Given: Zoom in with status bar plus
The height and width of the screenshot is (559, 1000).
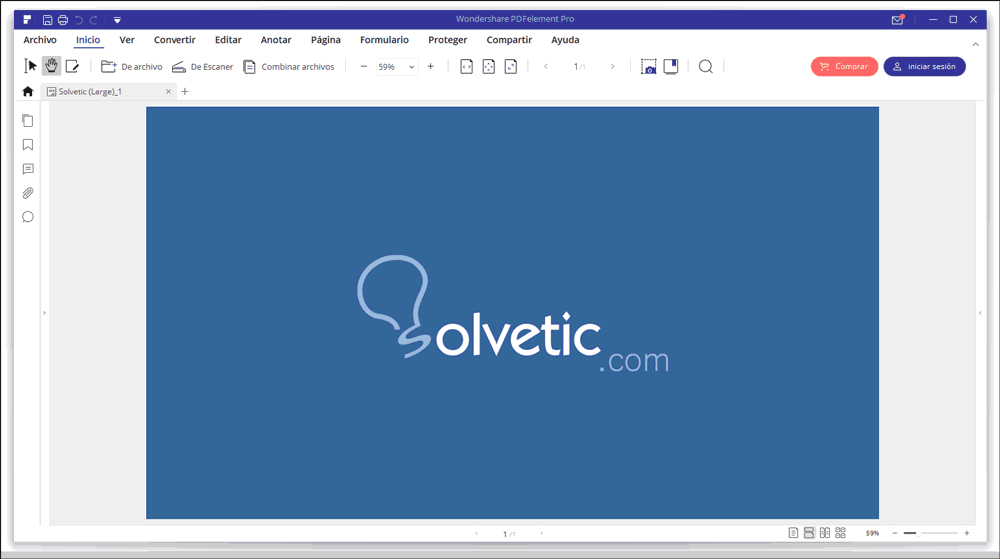Looking at the screenshot, I should [967, 533].
